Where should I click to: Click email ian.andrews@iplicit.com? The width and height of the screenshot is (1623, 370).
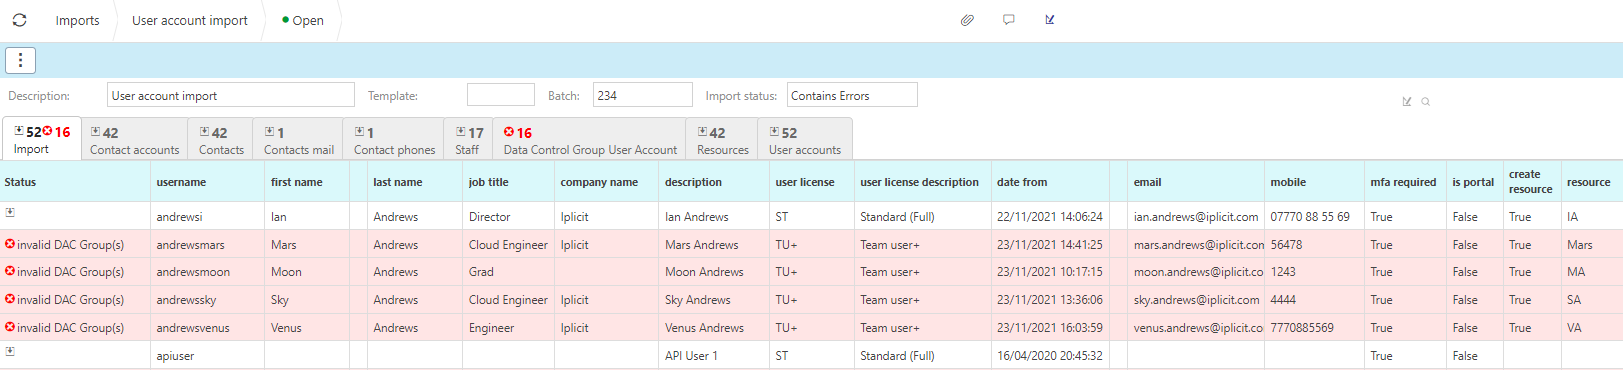click(1196, 217)
